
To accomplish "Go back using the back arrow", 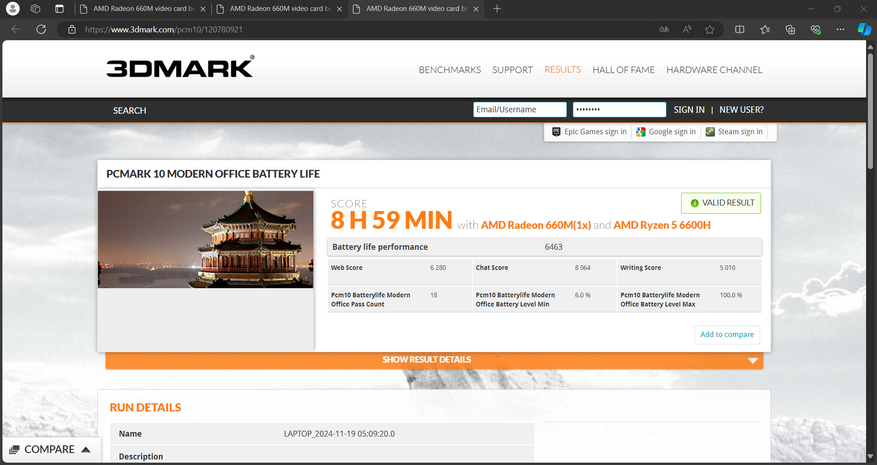I will (16, 30).
